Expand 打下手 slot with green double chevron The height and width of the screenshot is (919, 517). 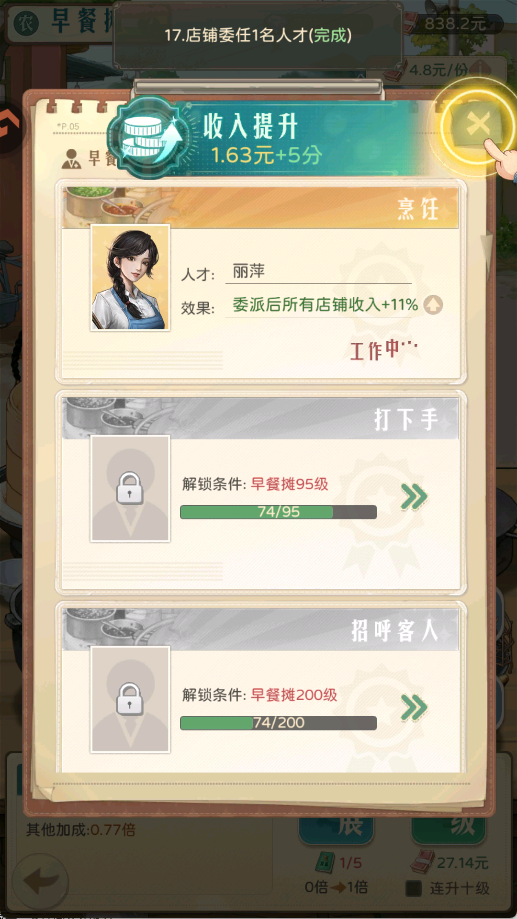pyautogui.click(x=414, y=497)
